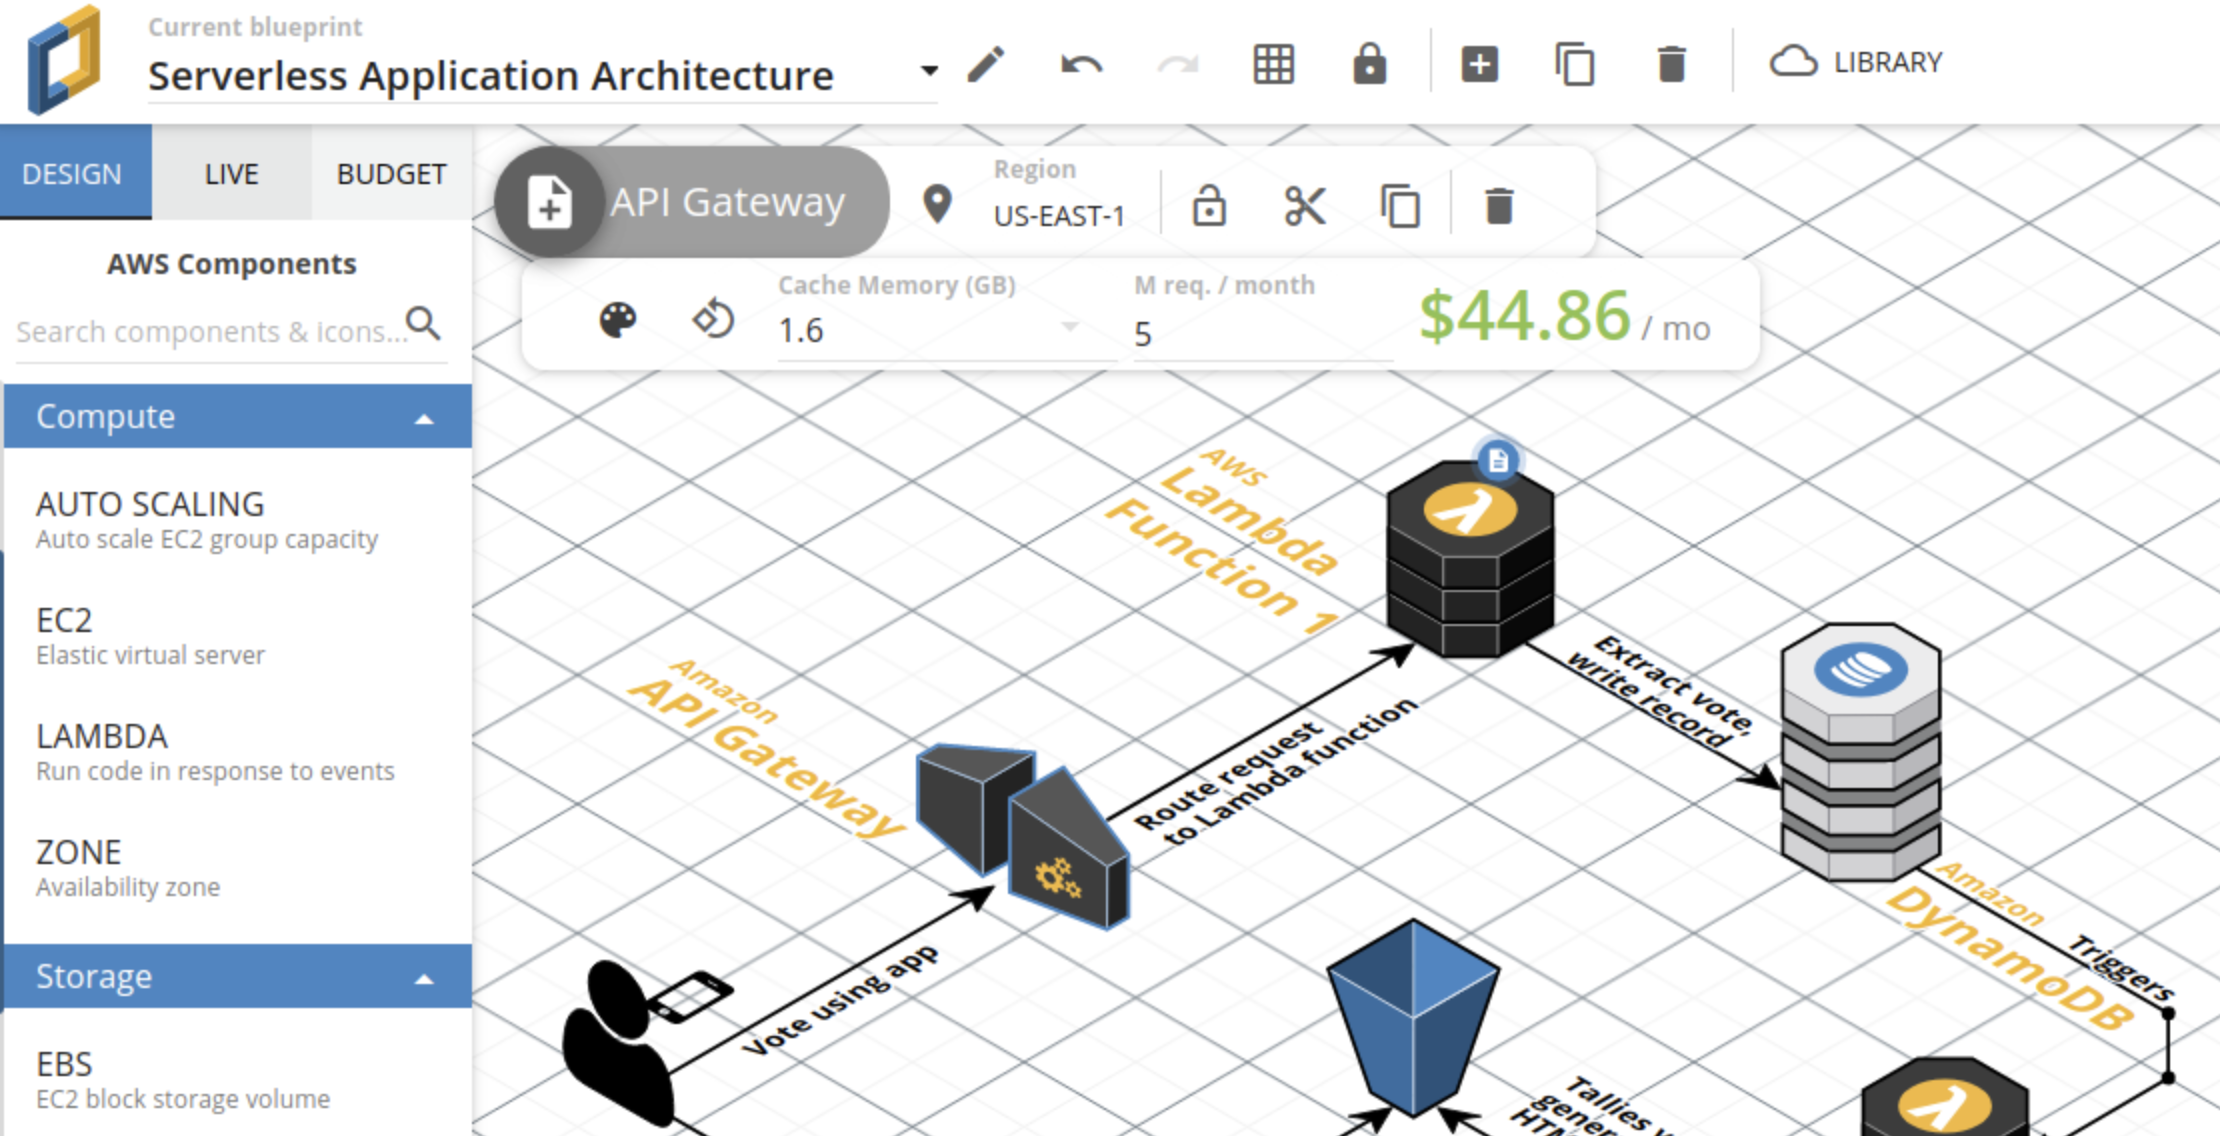Toggle lock on the selected API Gateway component
Screen dimensions: 2220x1136
(x=1209, y=206)
